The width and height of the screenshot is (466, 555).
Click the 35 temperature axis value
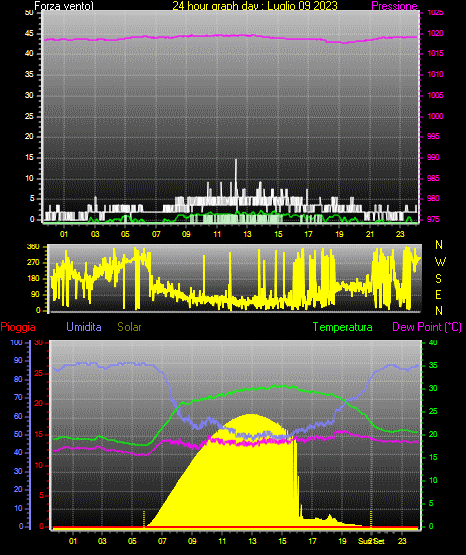(x=433, y=365)
